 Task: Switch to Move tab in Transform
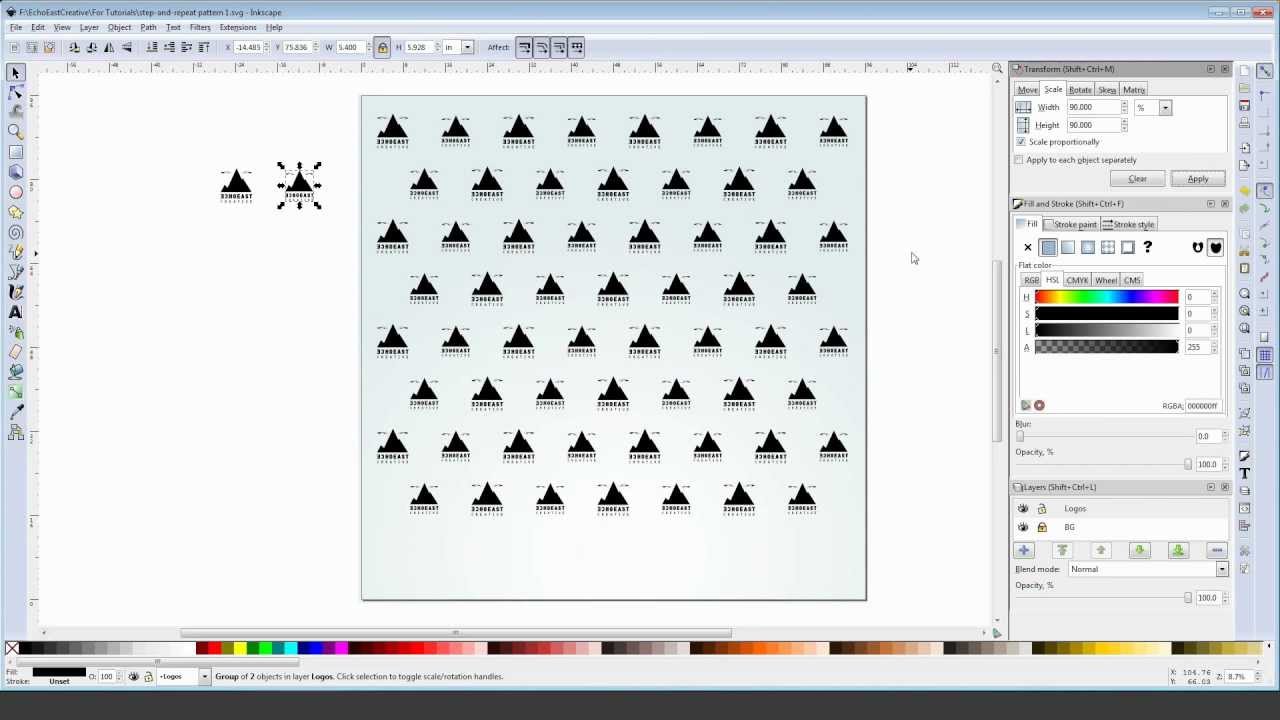coord(1027,90)
